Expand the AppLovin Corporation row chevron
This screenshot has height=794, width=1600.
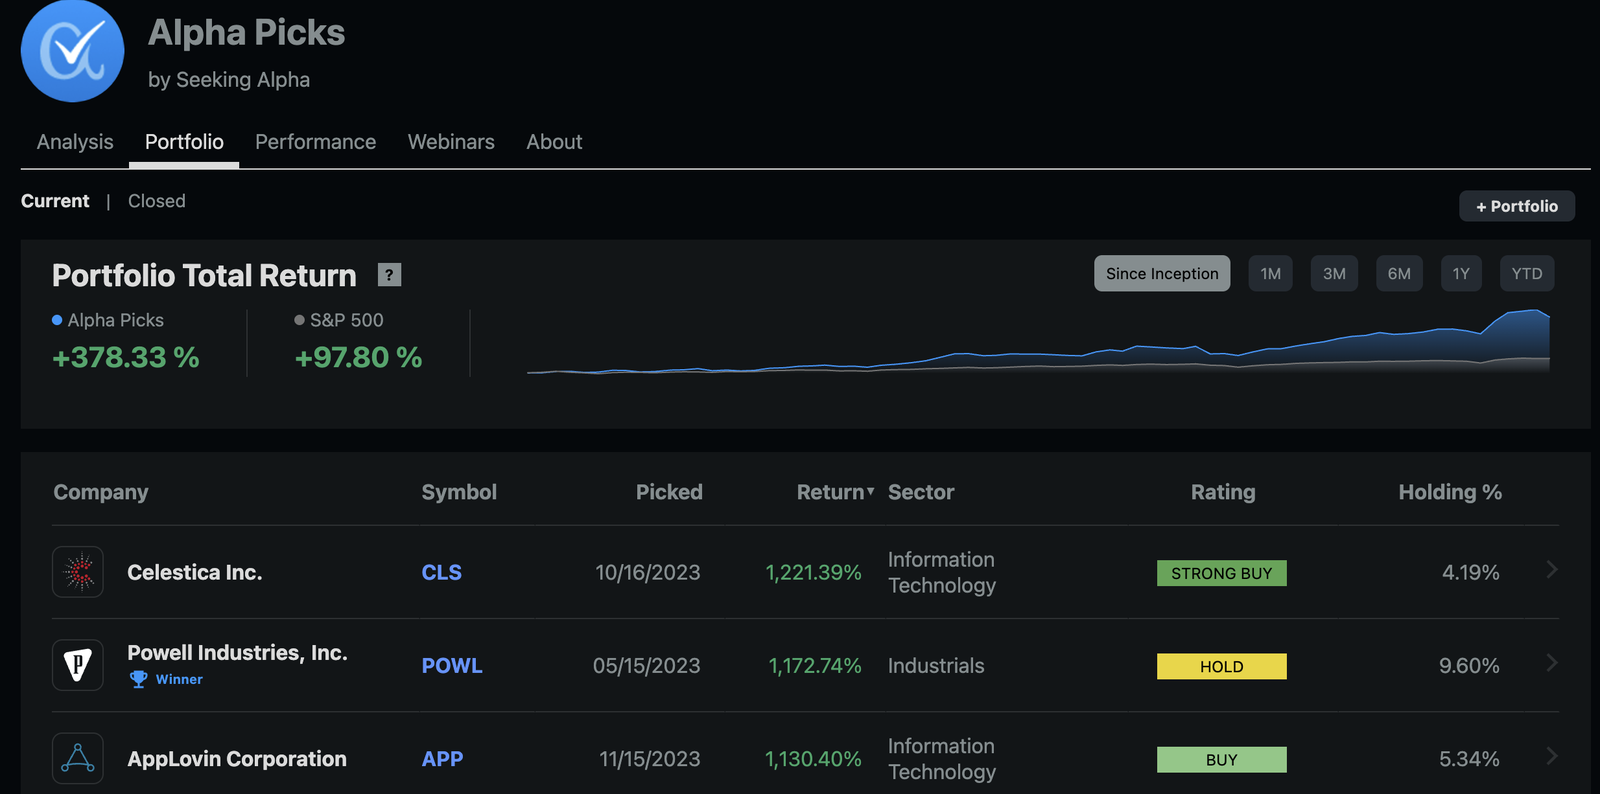coord(1552,756)
